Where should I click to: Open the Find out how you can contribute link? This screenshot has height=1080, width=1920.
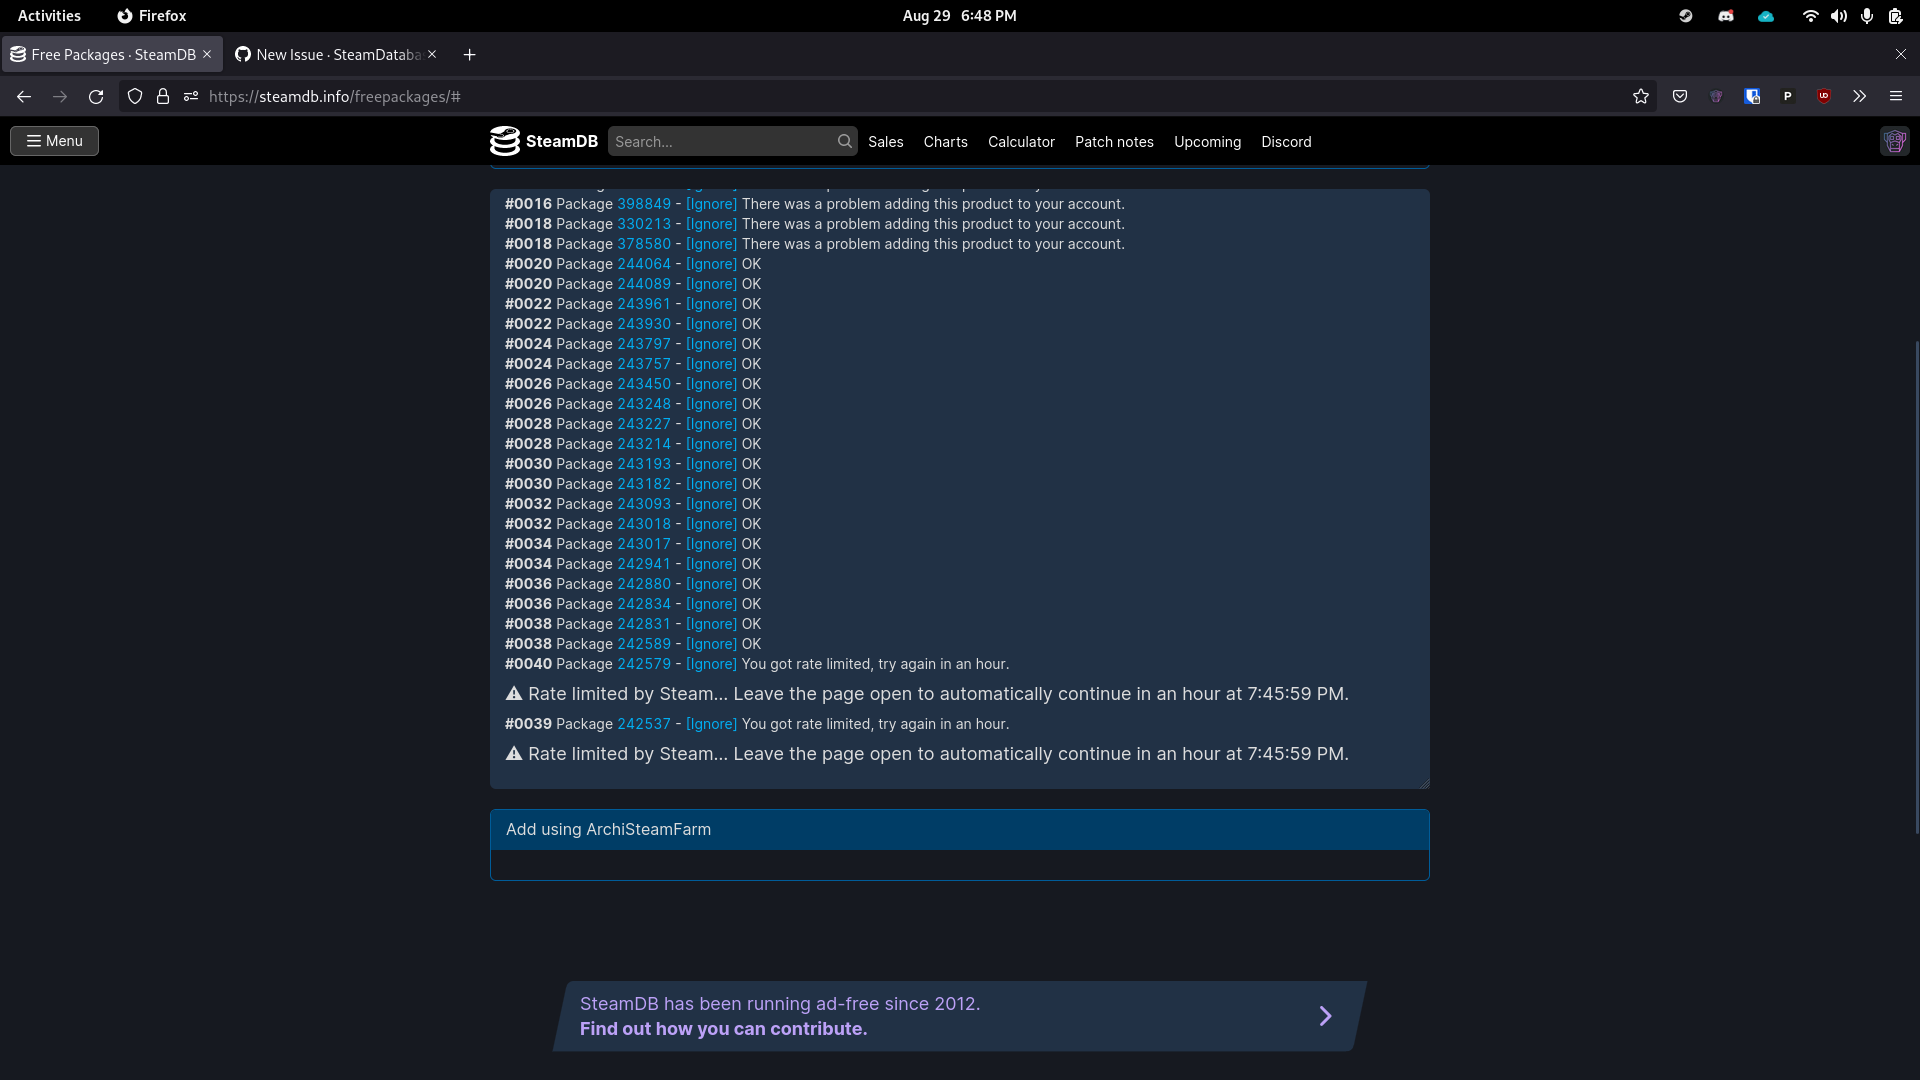pos(723,1028)
